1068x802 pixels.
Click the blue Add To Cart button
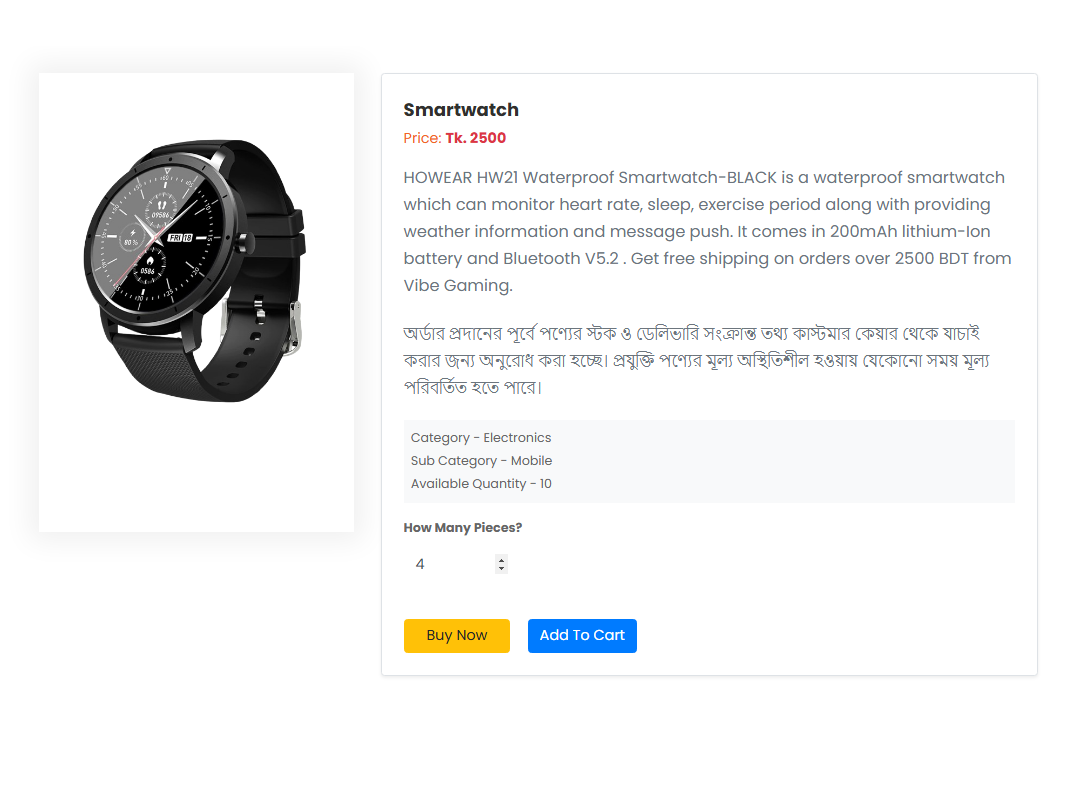[582, 636]
